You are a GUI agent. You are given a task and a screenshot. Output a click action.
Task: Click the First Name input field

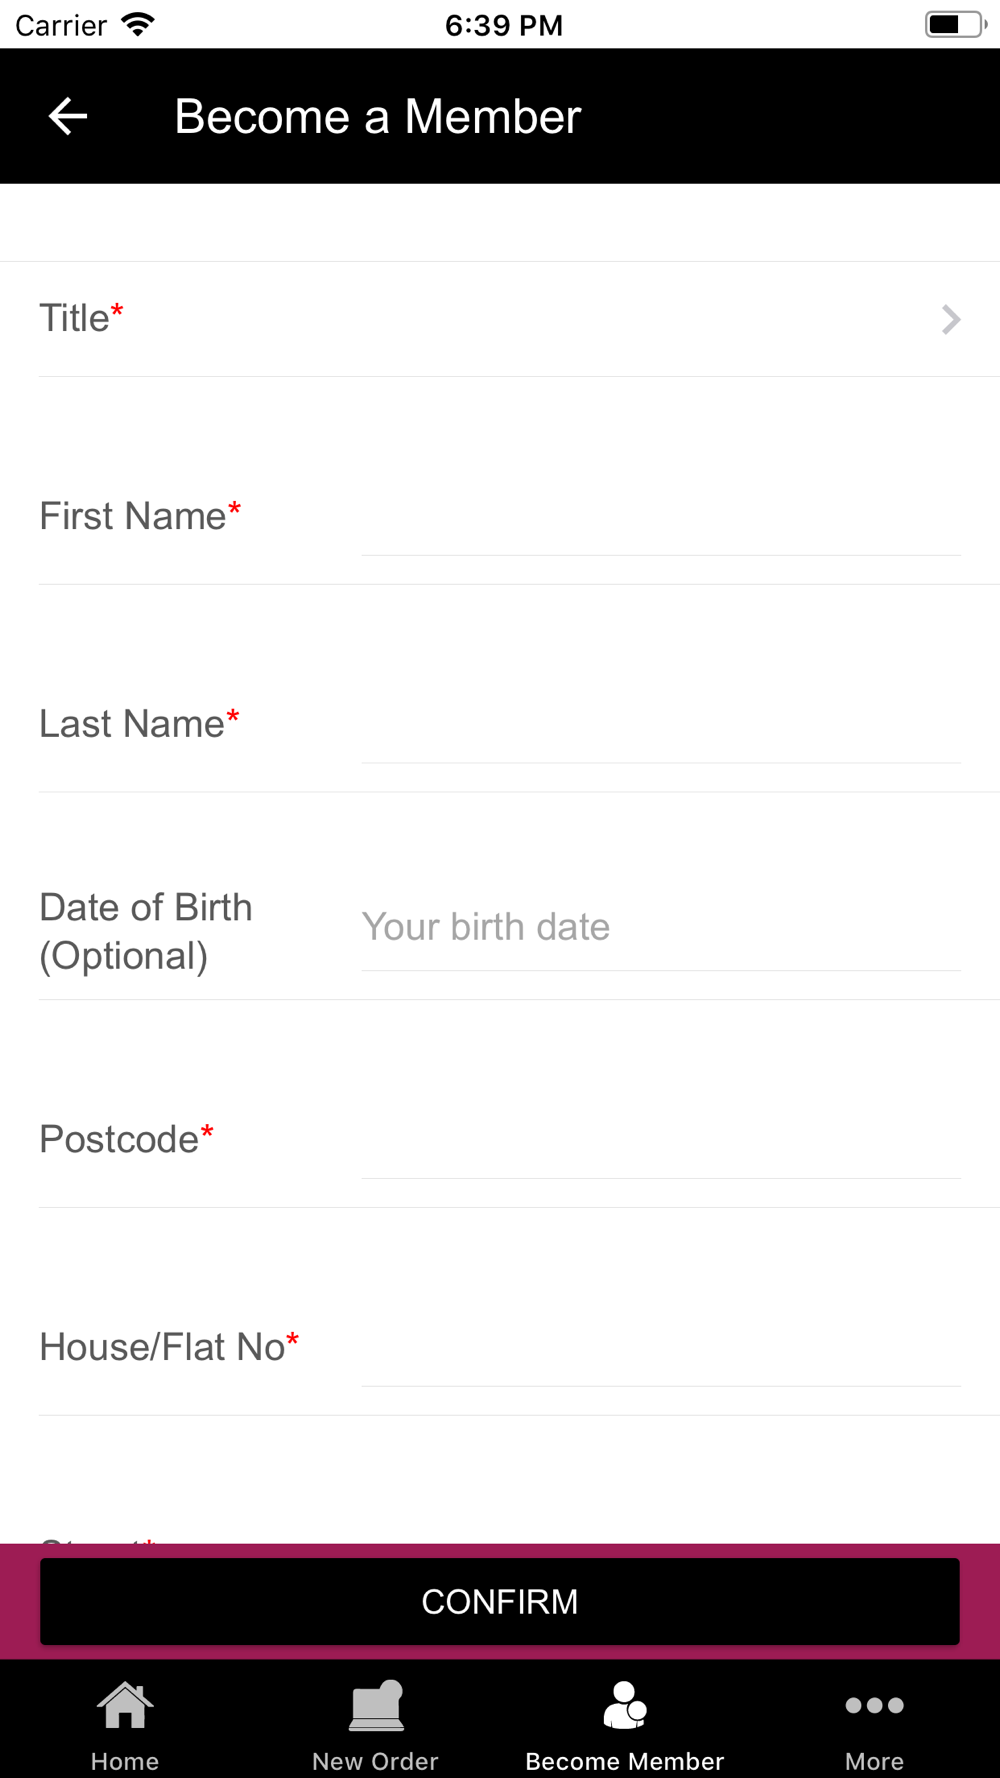tap(661, 516)
